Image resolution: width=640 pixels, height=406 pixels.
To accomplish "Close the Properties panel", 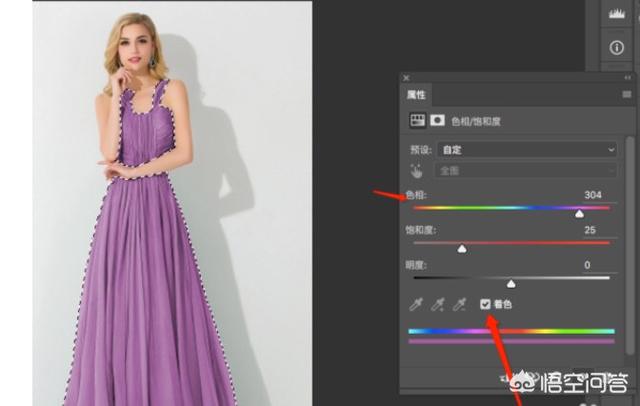I will click(x=406, y=78).
